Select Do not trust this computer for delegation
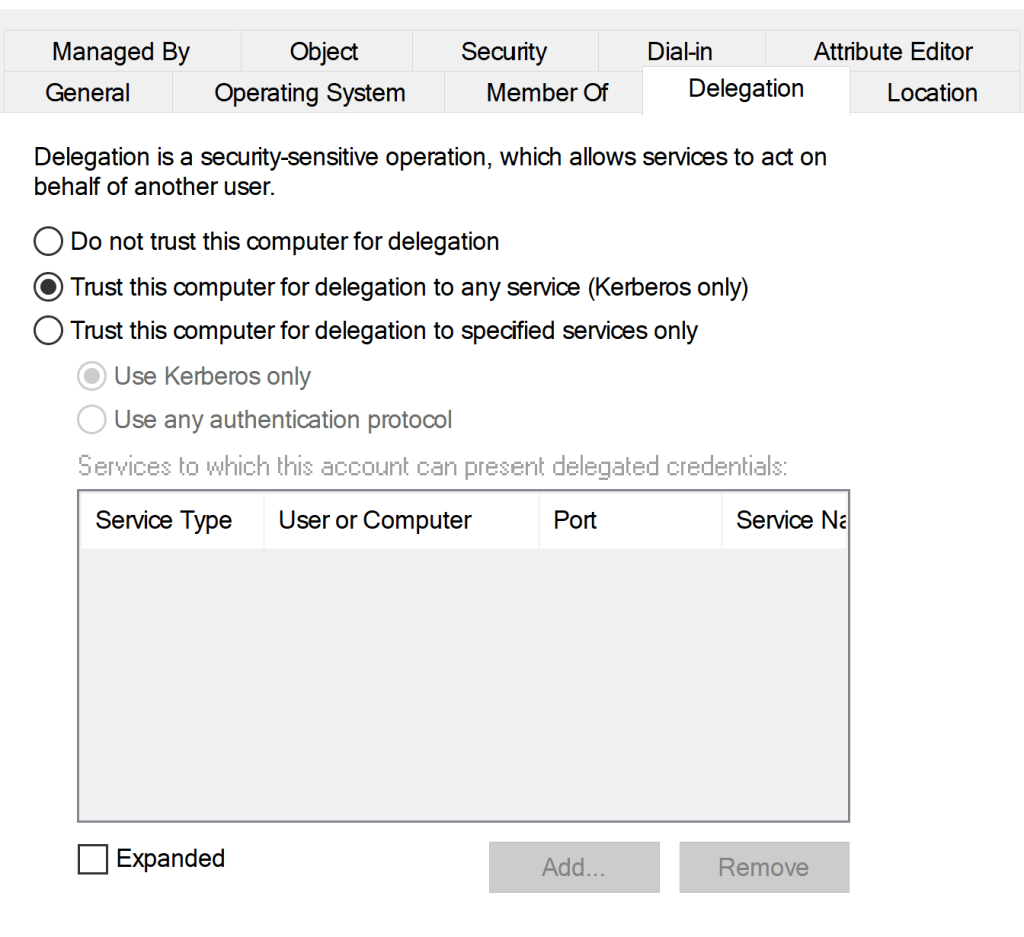 48,241
